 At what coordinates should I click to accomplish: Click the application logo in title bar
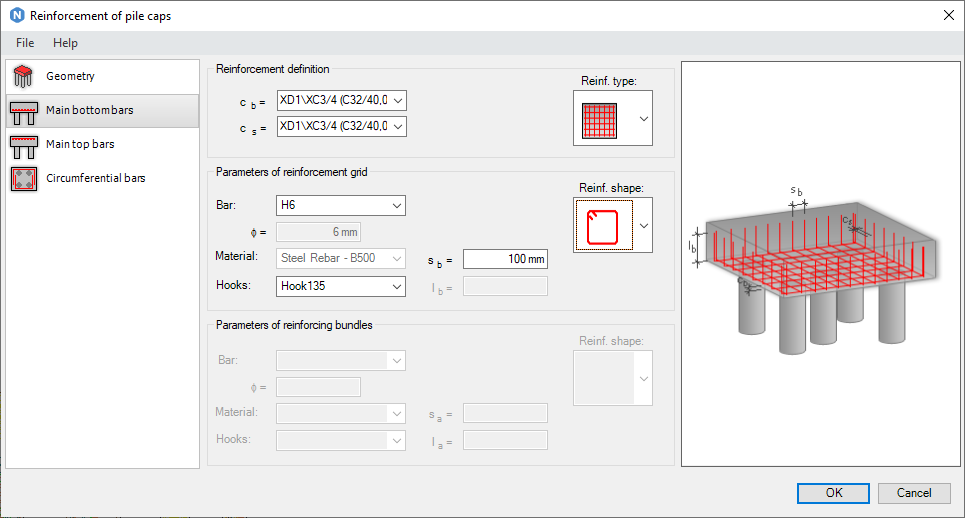[15, 15]
